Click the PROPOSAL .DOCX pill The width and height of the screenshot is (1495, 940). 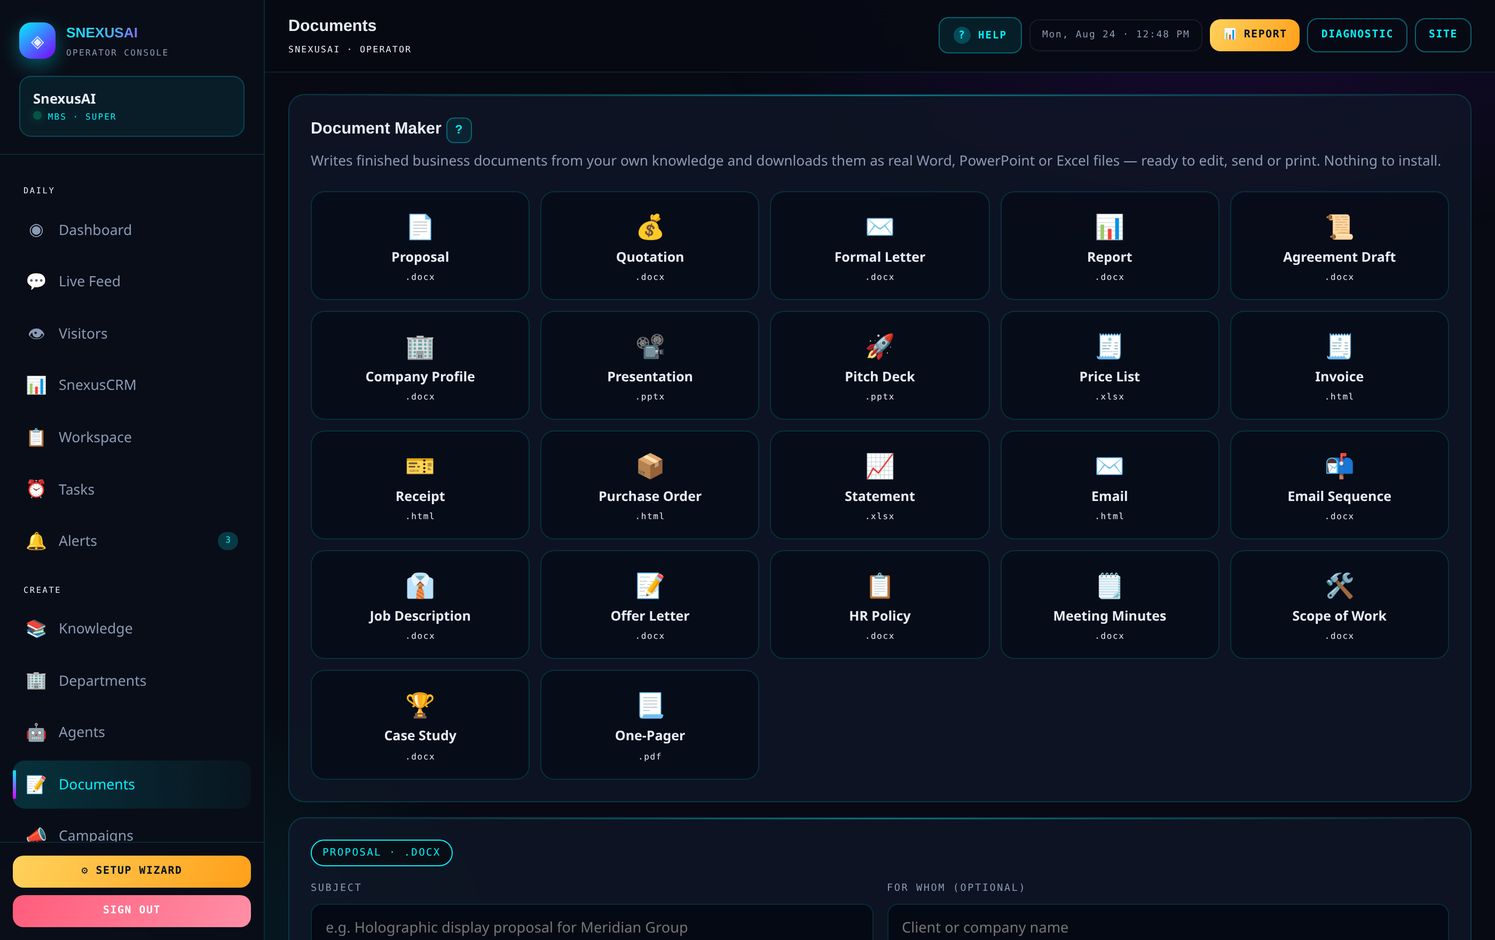click(x=382, y=853)
